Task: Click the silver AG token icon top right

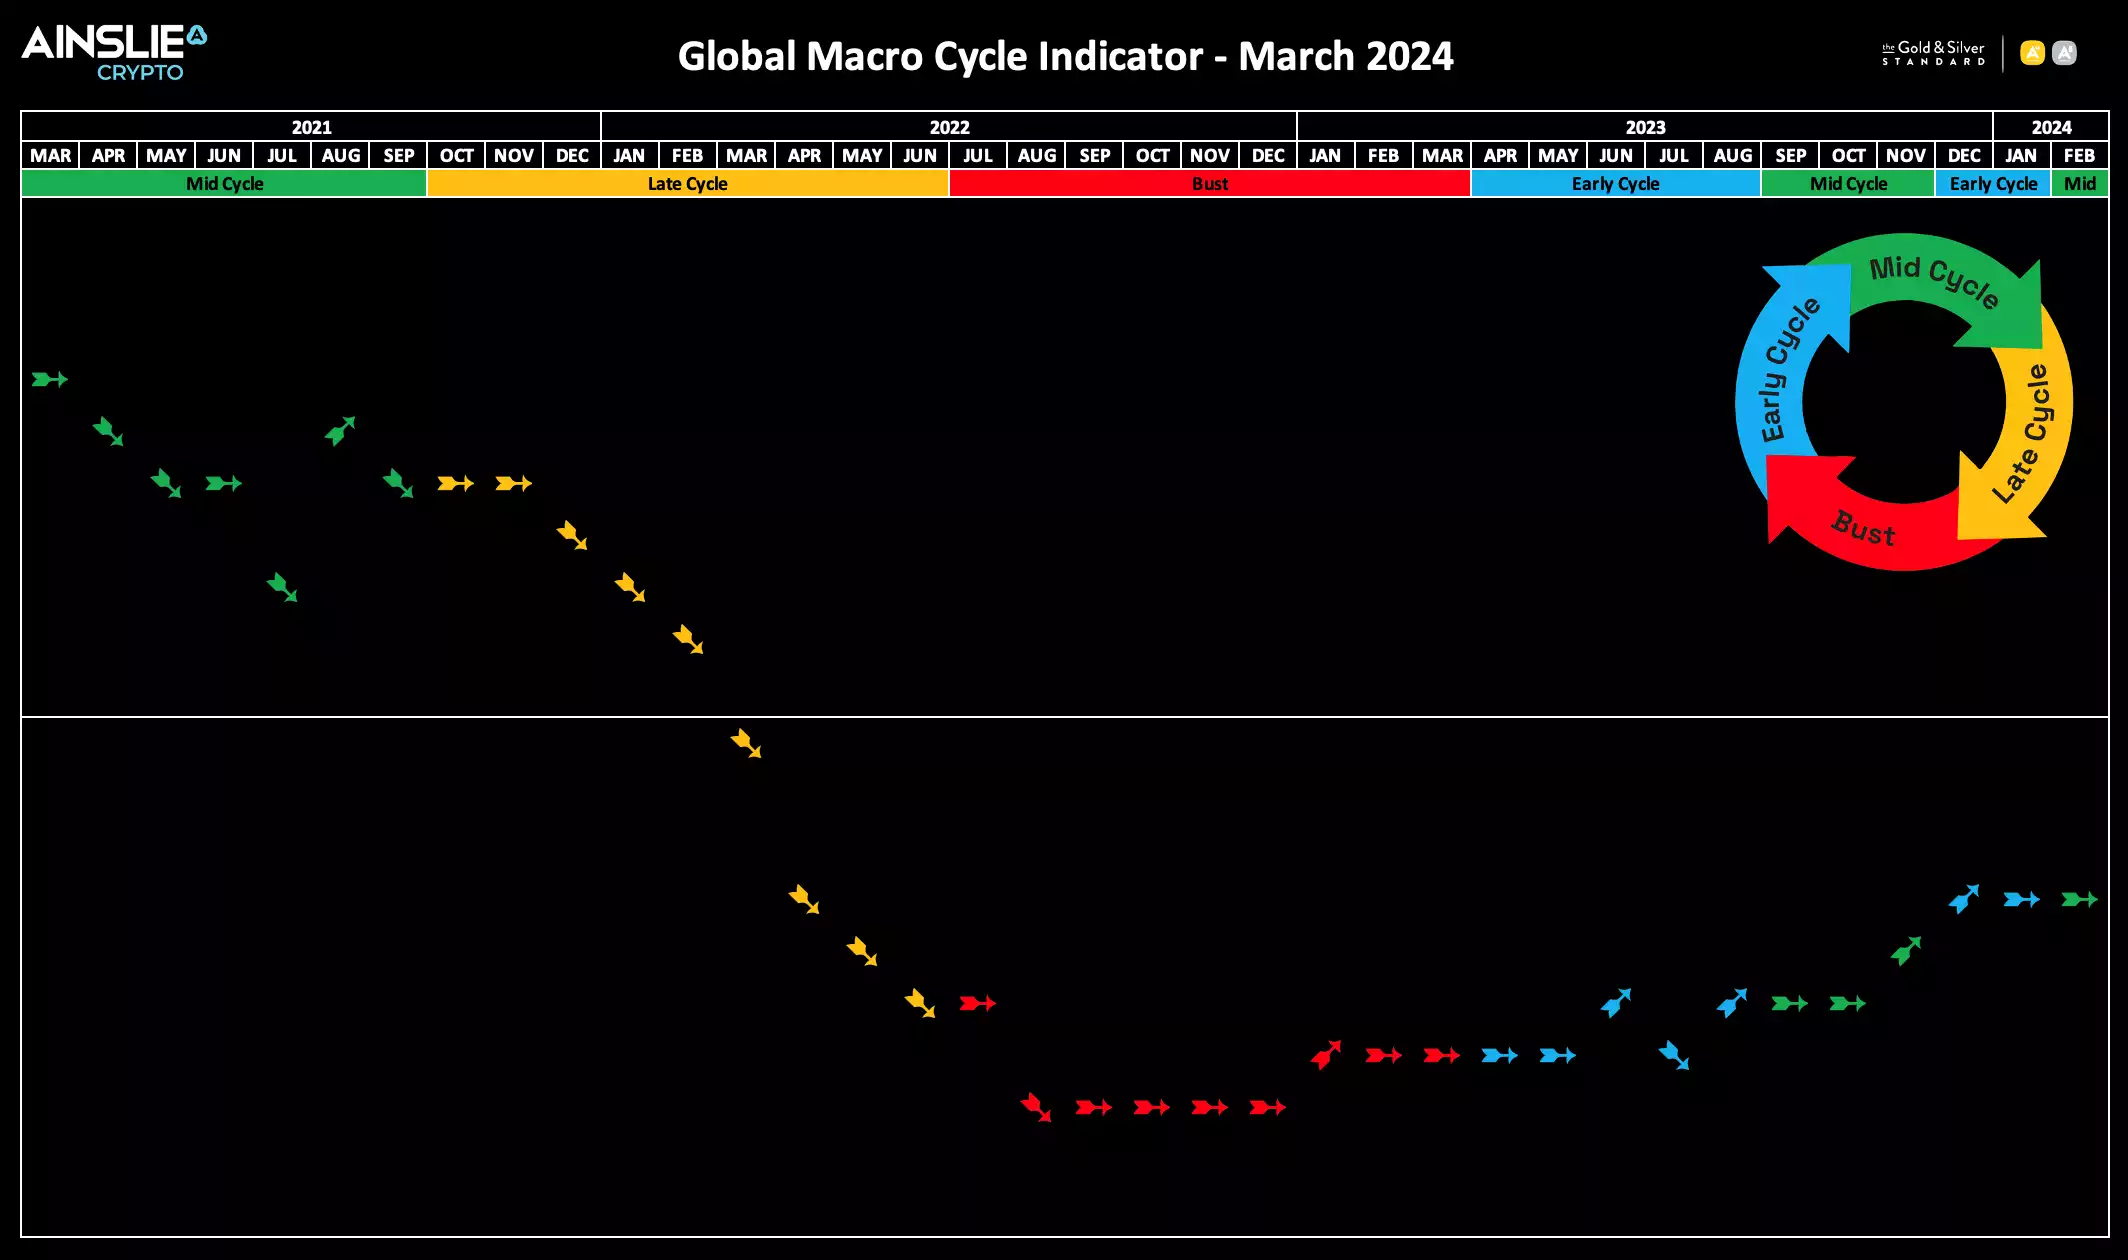Action: (2063, 51)
